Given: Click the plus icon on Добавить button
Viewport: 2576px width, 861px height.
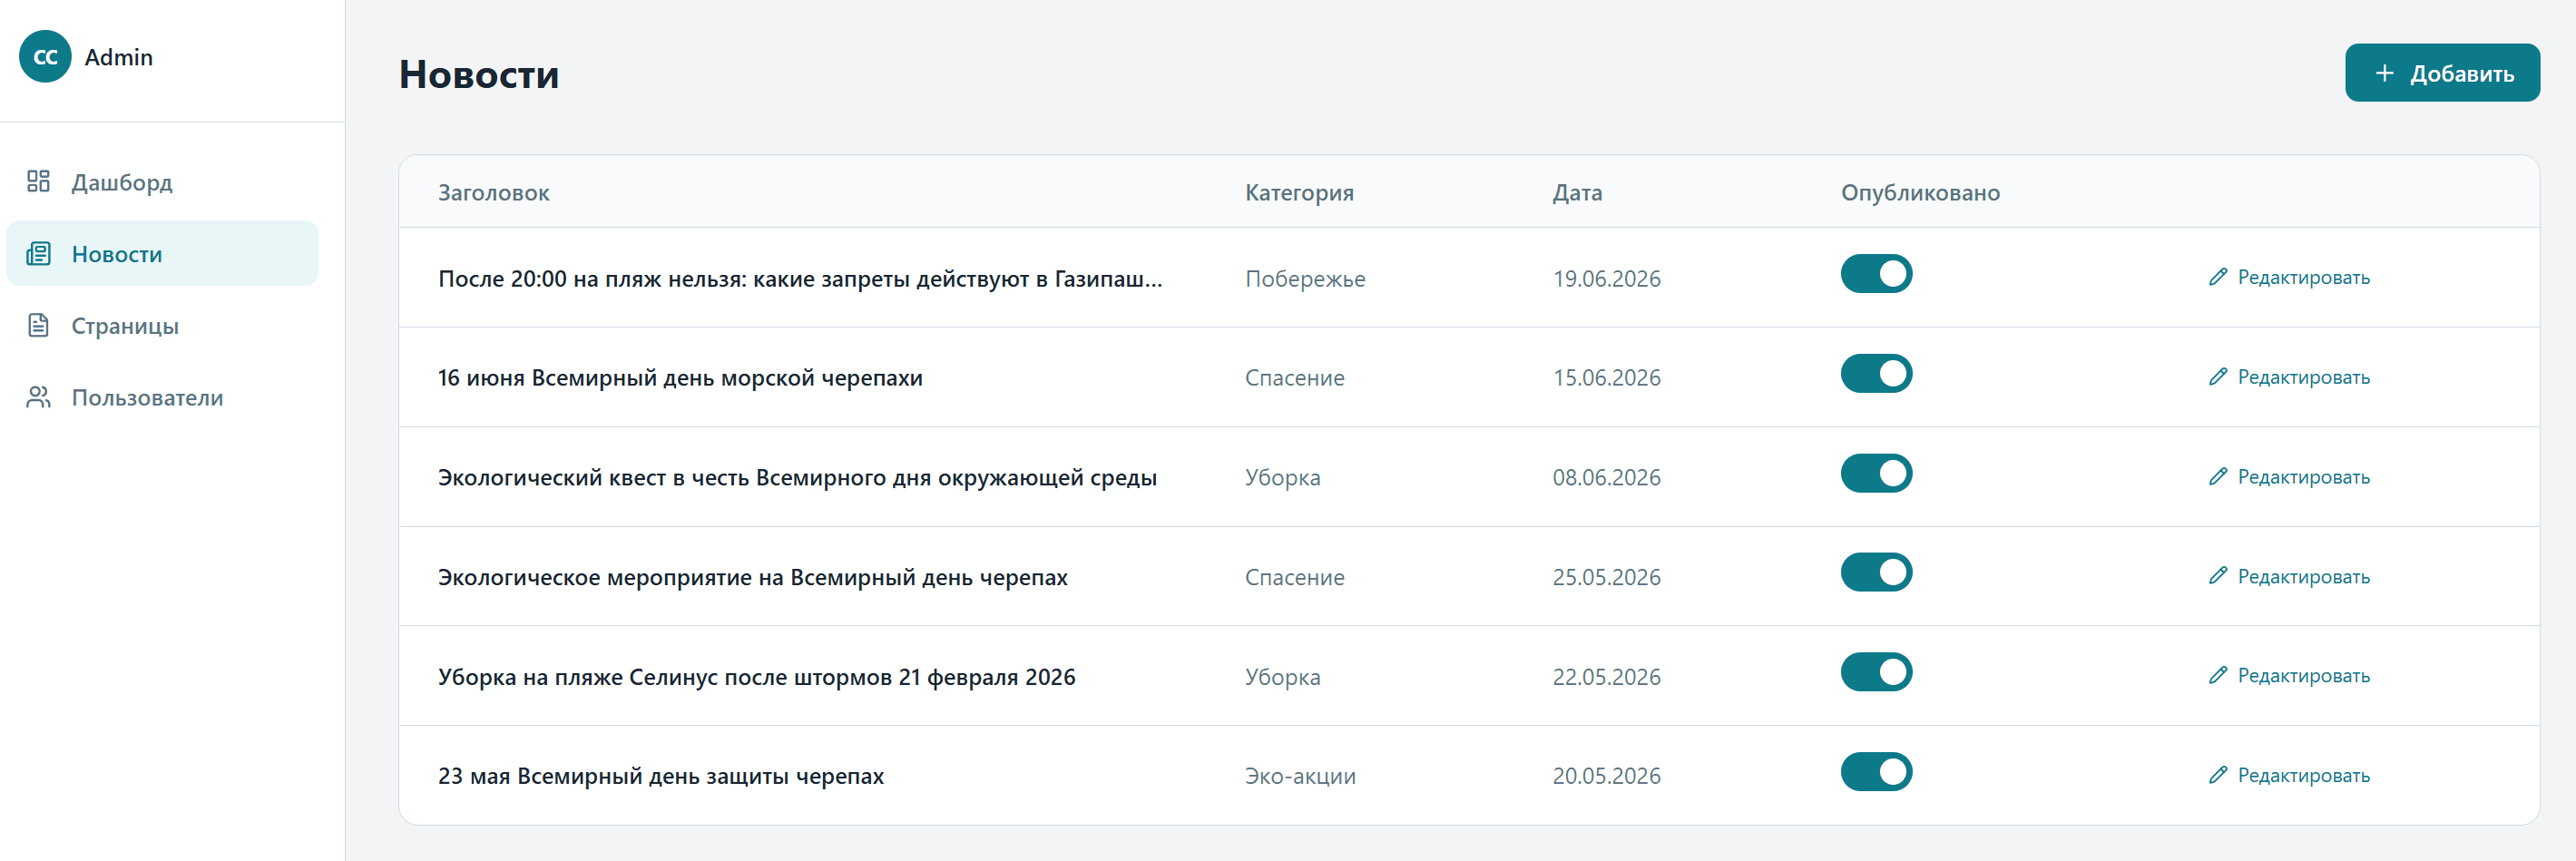Looking at the screenshot, I should [2385, 73].
